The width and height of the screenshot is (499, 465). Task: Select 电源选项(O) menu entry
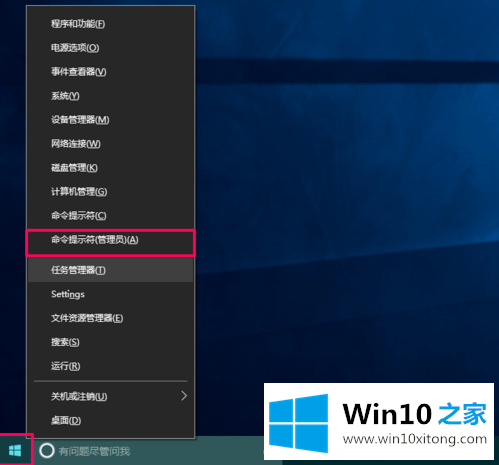(x=110, y=48)
